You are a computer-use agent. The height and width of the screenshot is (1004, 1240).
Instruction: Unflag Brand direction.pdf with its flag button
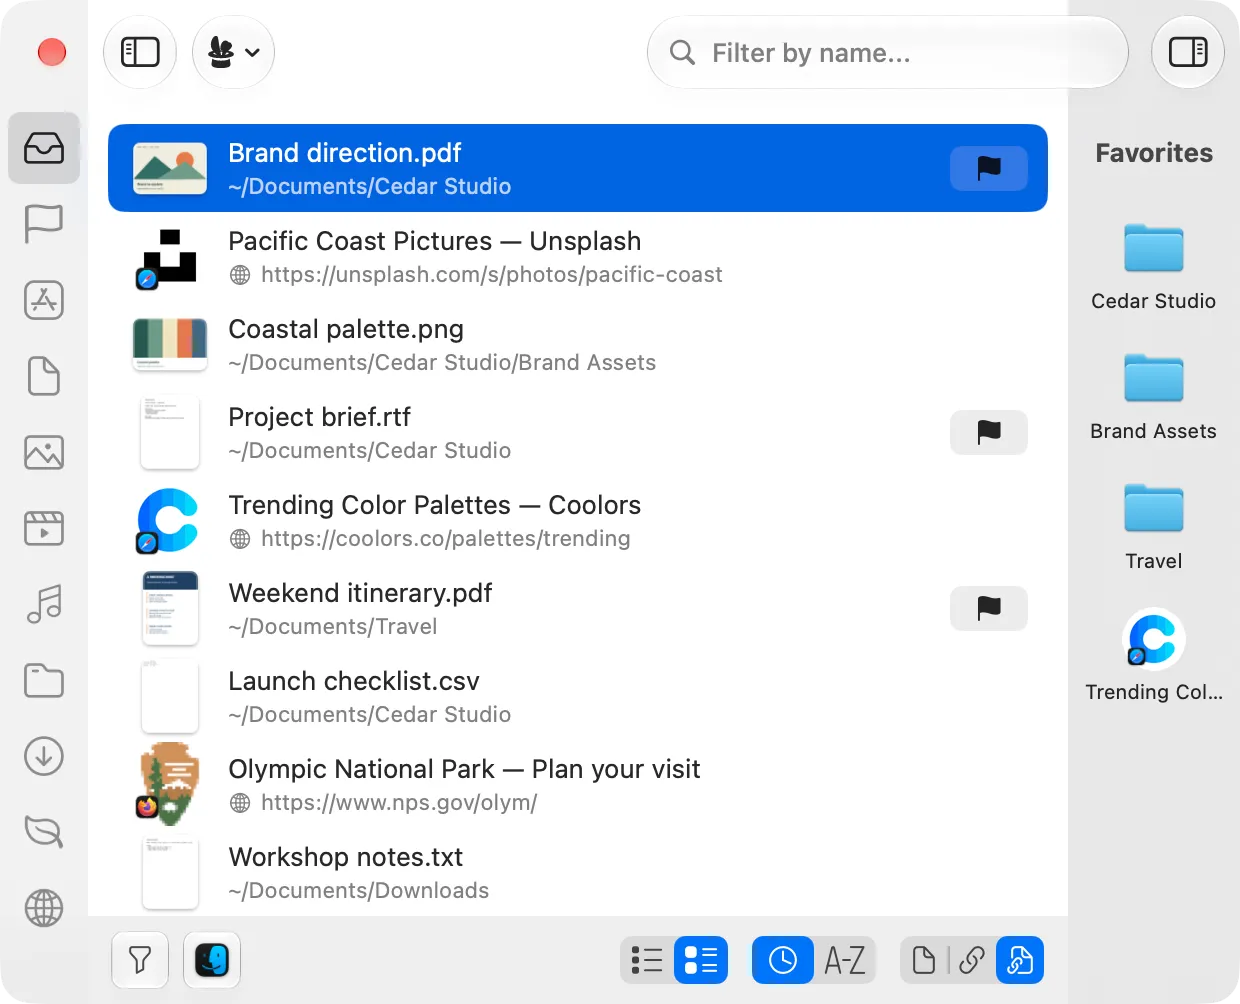click(989, 168)
